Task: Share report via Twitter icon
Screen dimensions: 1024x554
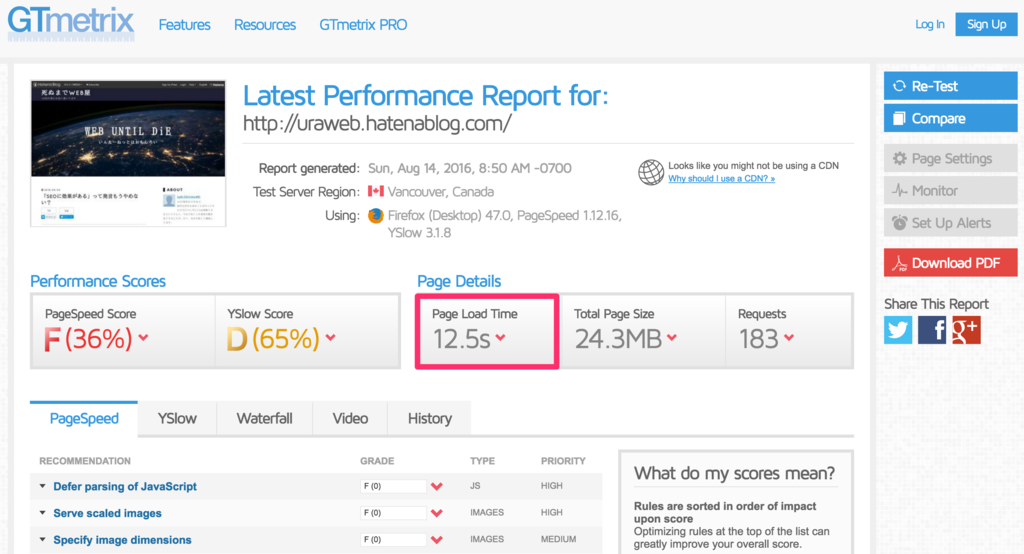Action: 898,330
